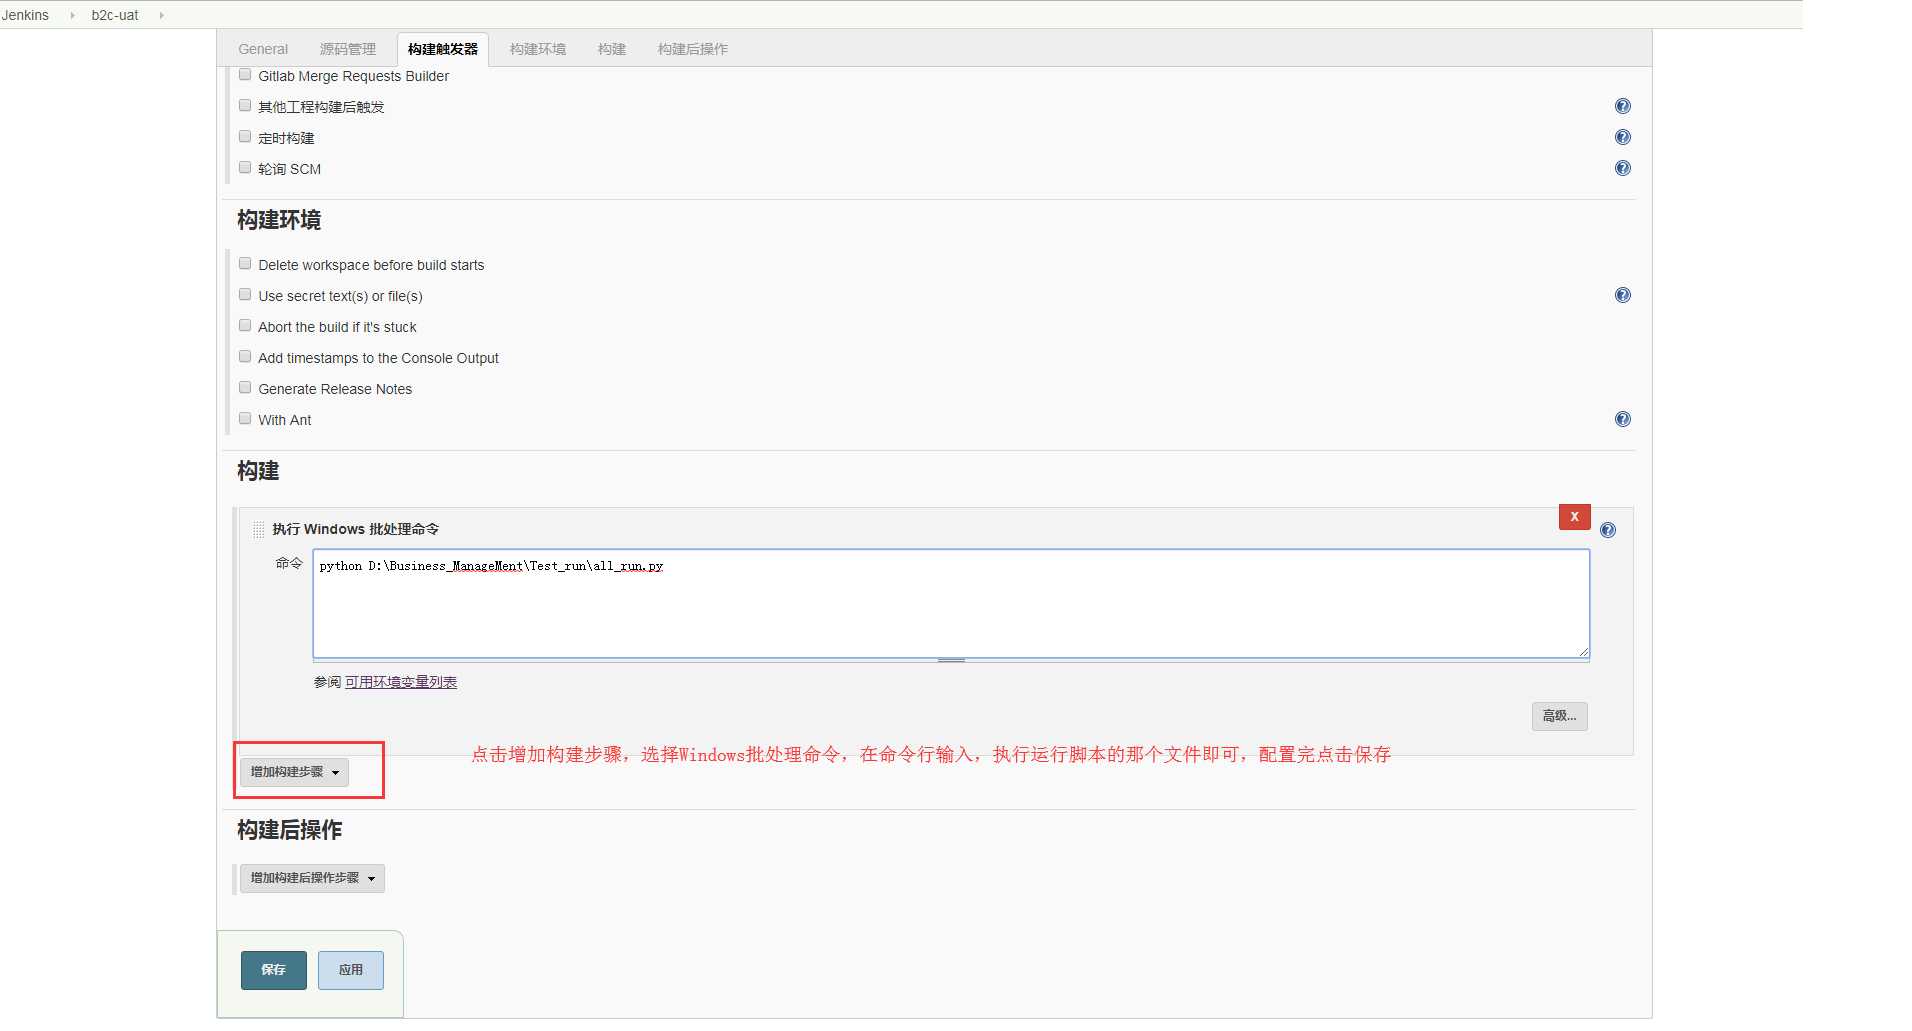Click the 构建环境 section heading
The width and height of the screenshot is (1912, 1031).
point(279,220)
